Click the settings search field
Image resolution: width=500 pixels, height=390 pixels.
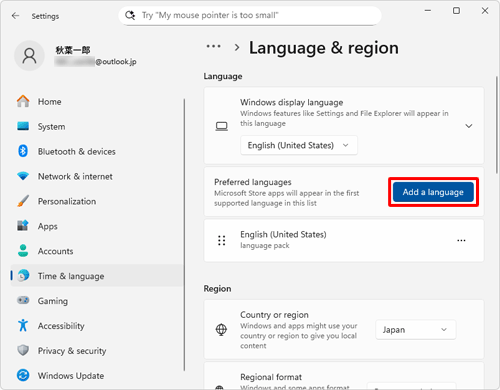tap(250, 15)
